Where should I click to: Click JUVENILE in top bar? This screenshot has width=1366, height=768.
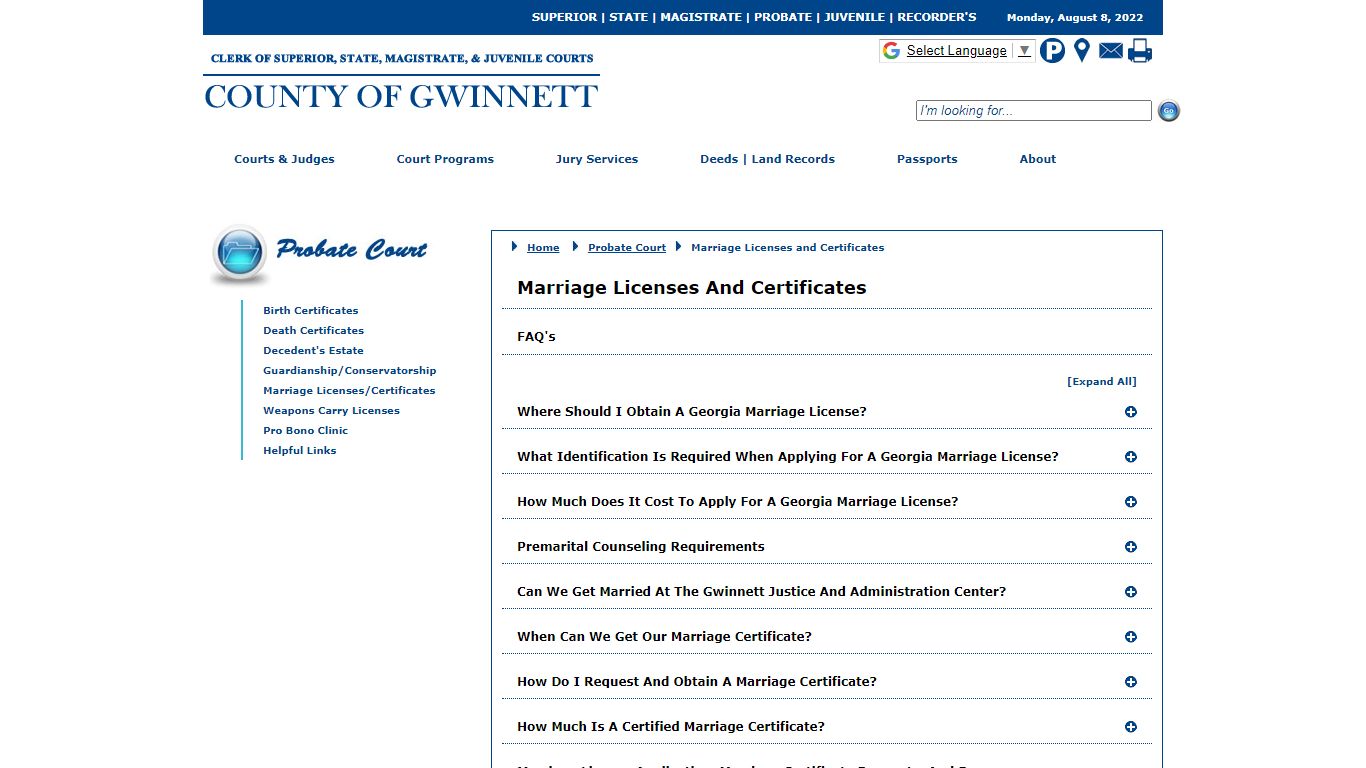click(854, 17)
